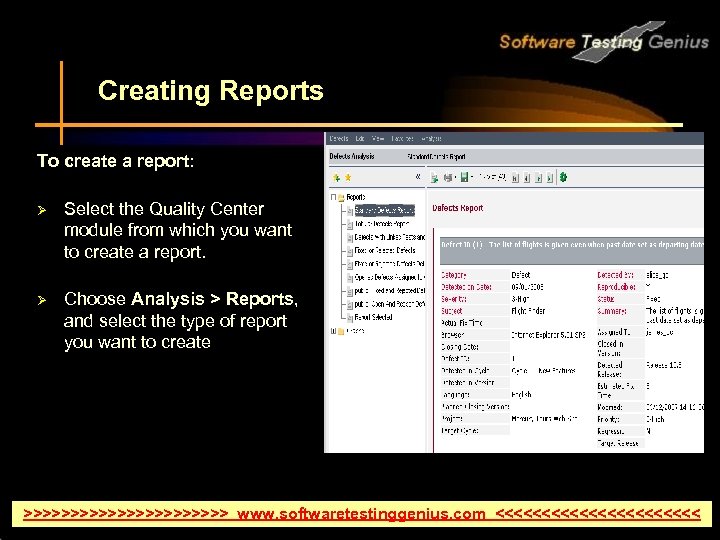The image size is (720, 540).
Task: Click document icon beside Report Selected
Action: click(x=350, y=317)
